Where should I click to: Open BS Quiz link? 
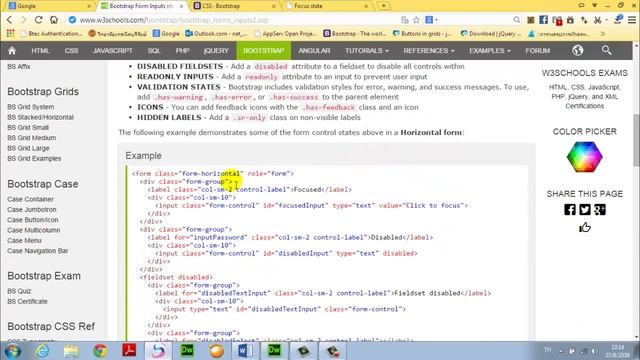19,291
